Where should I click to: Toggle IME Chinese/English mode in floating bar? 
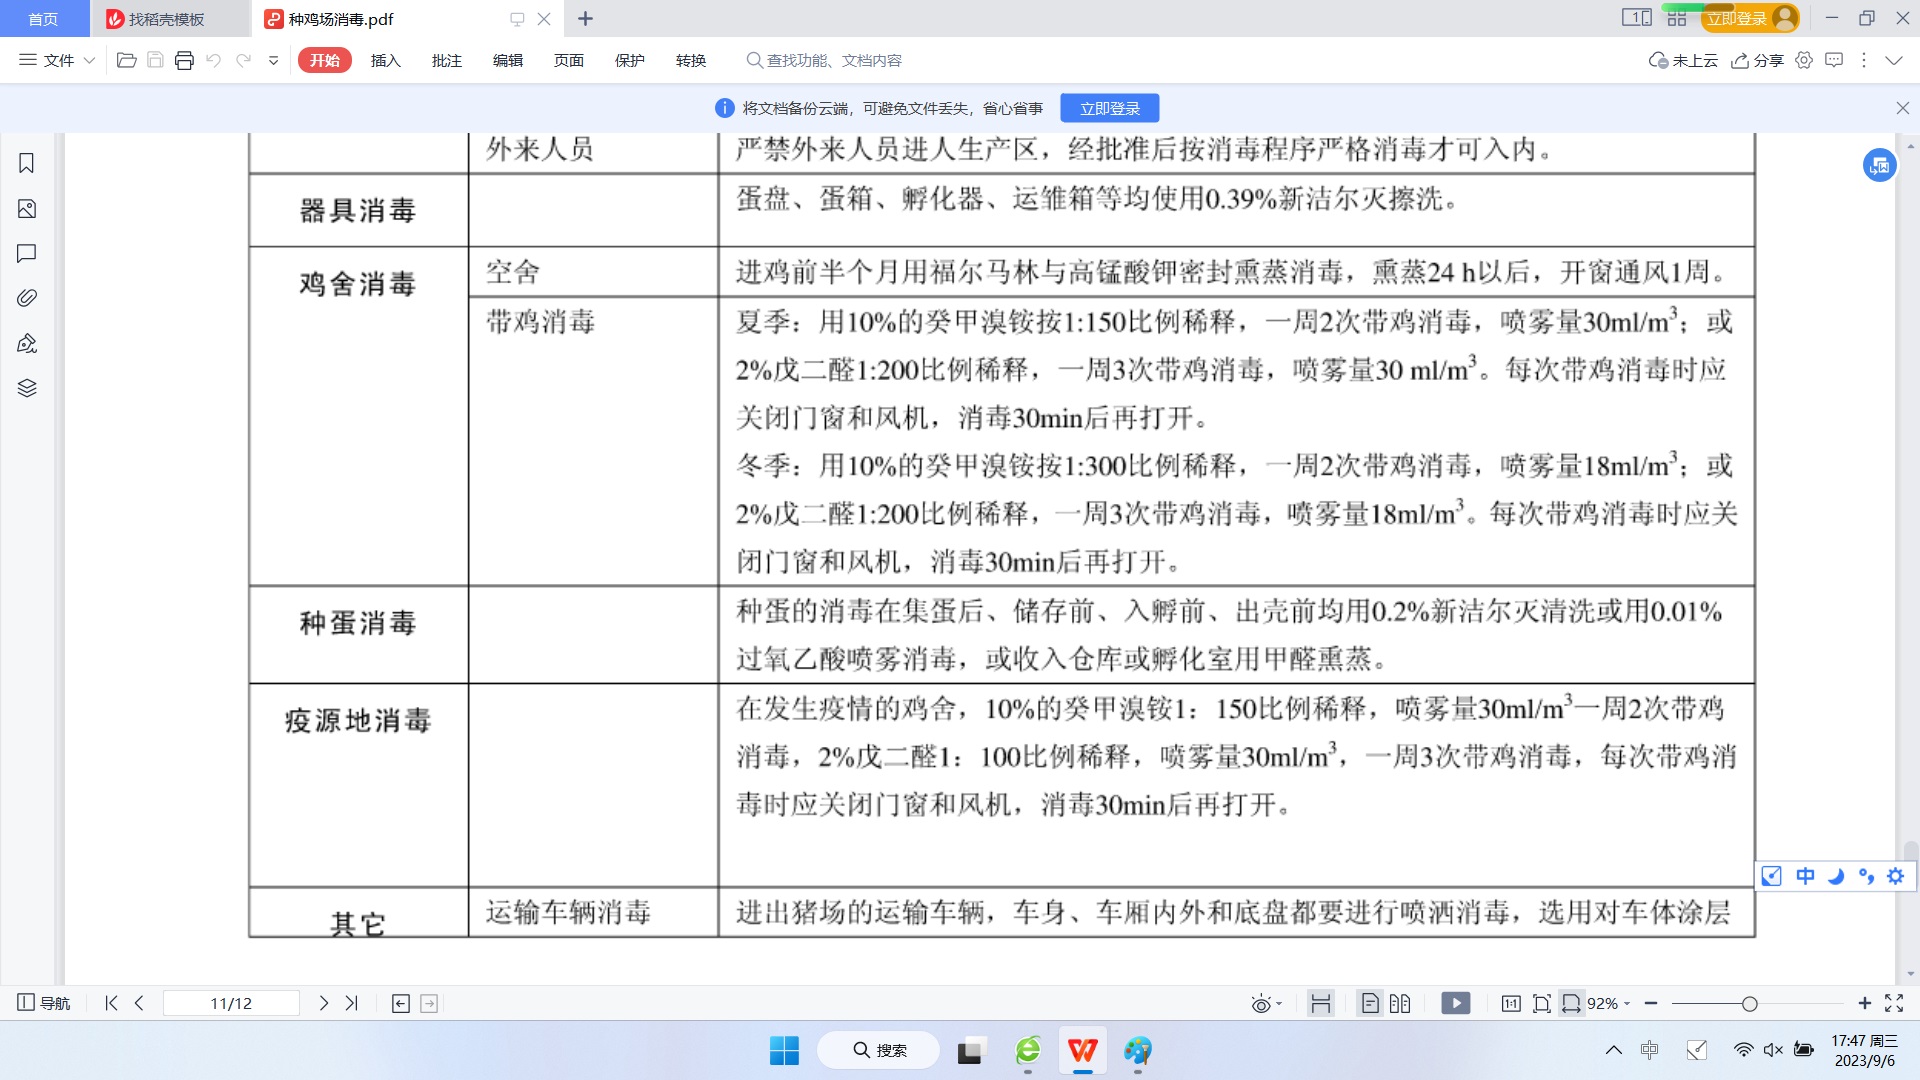(x=1805, y=876)
